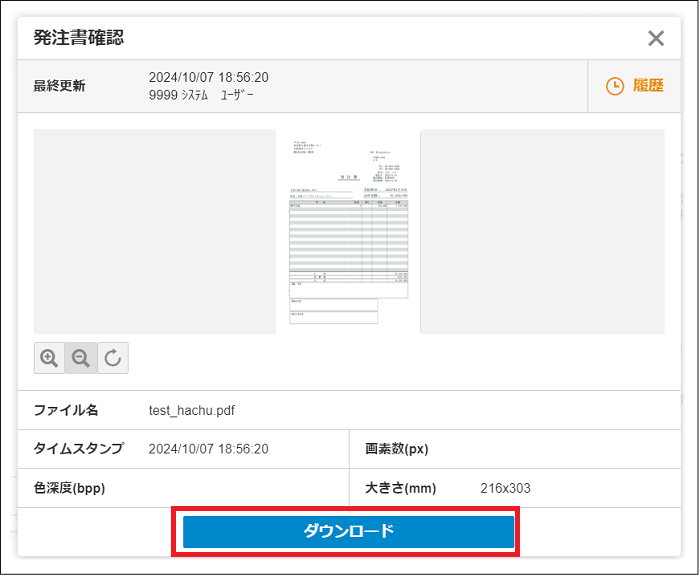Click the 216x303 size value
This screenshot has width=700, height=577.
[x=505, y=488]
